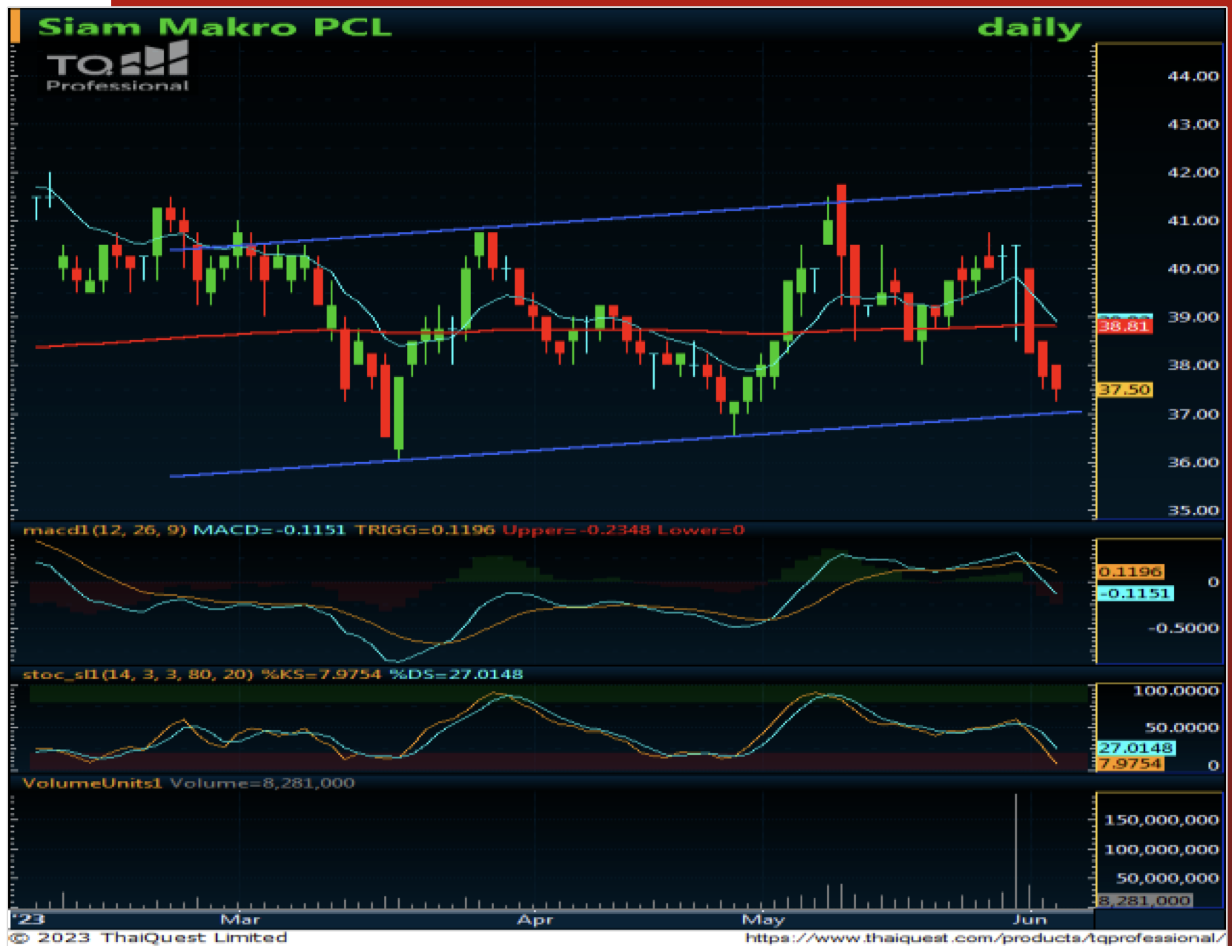
Task: Click the Upper=-0.2348 value
Action: [x=577, y=528]
